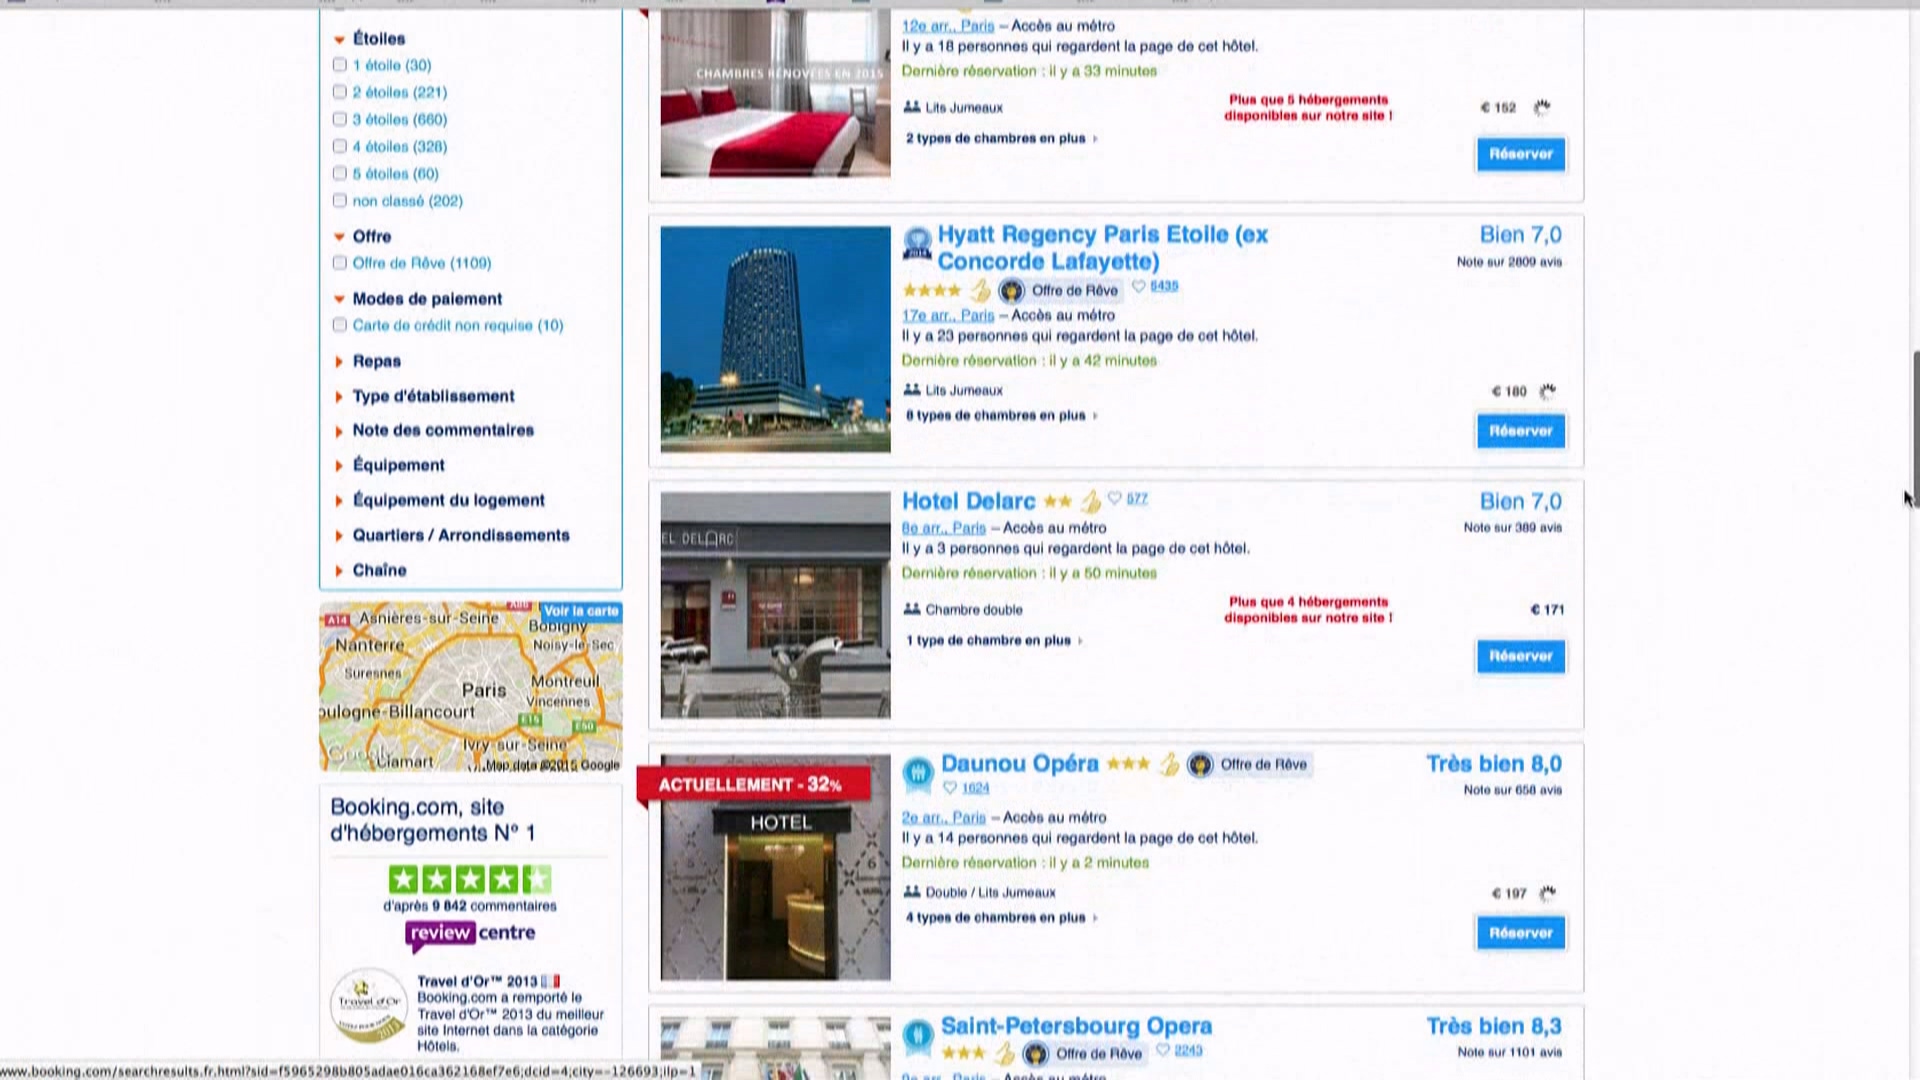The width and height of the screenshot is (1920, 1080).
Task: Check the 4 étoiles filter checkbox
Action: 340,146
